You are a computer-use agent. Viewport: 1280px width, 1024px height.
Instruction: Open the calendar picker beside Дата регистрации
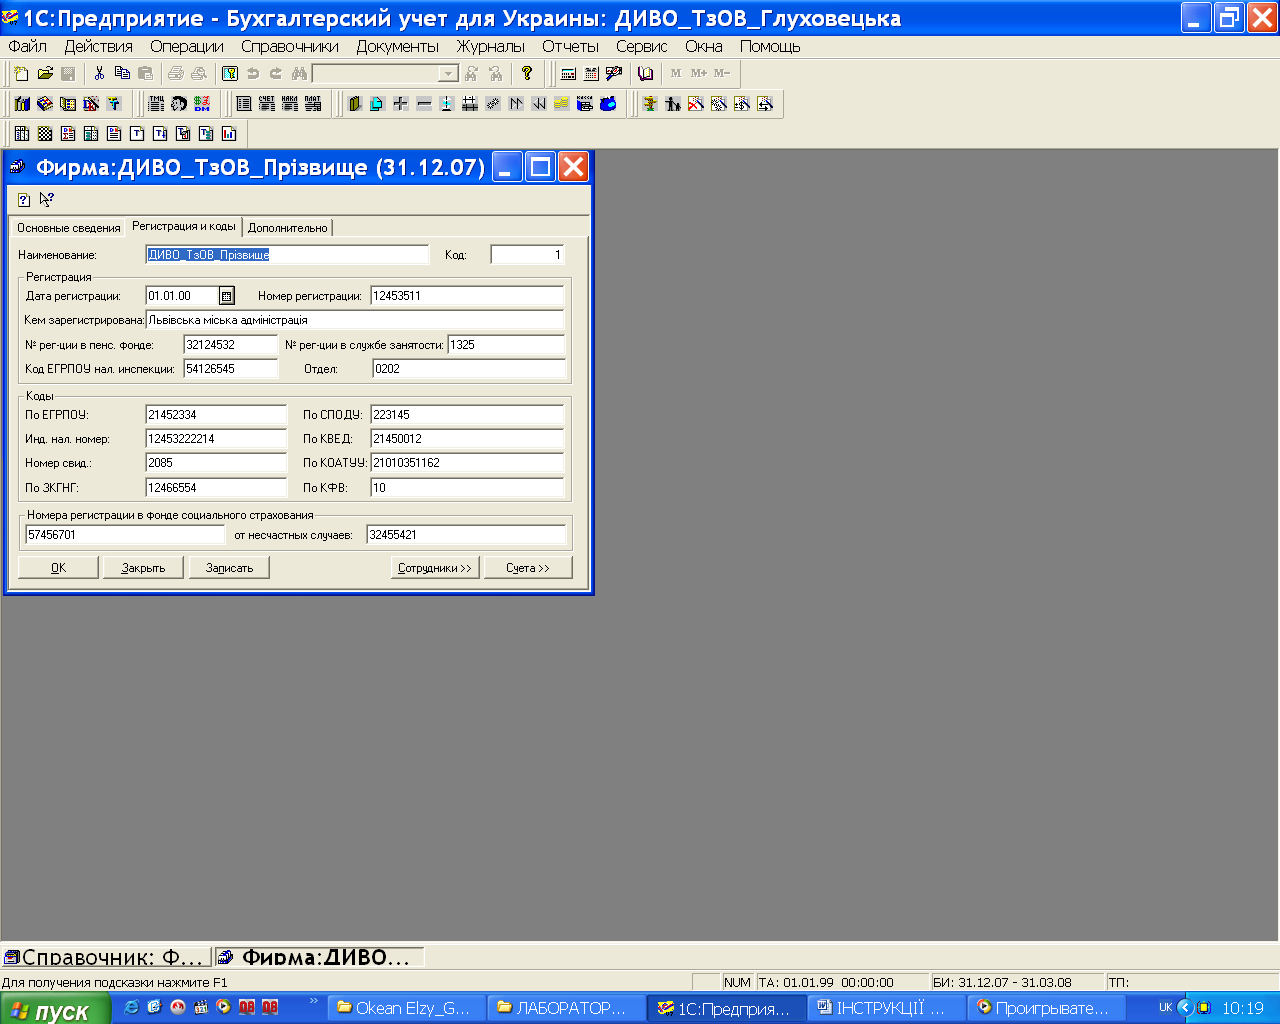coord(227,296)
